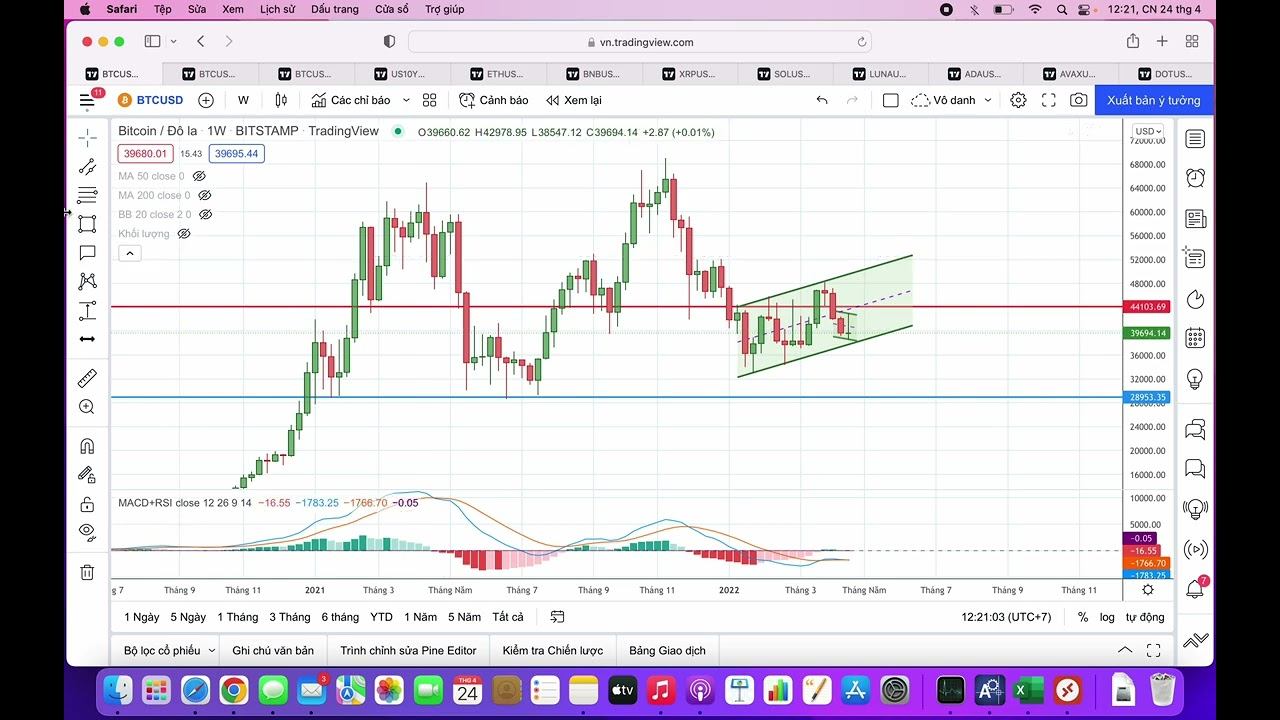Viewport: 1280px width, 720px height.
Task: Remove drawings with trash icon
Action: [x=87, y=572]
